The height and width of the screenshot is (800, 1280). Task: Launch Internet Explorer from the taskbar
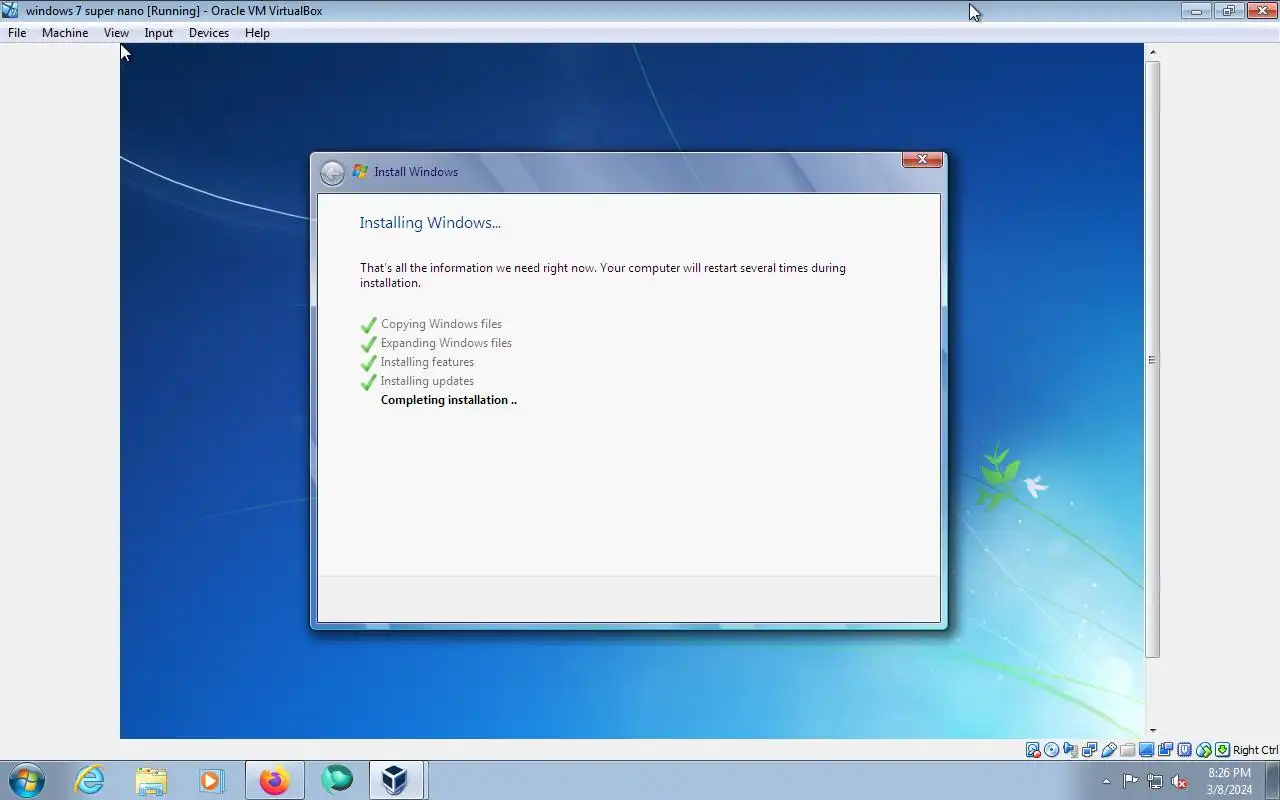[90, 780]
